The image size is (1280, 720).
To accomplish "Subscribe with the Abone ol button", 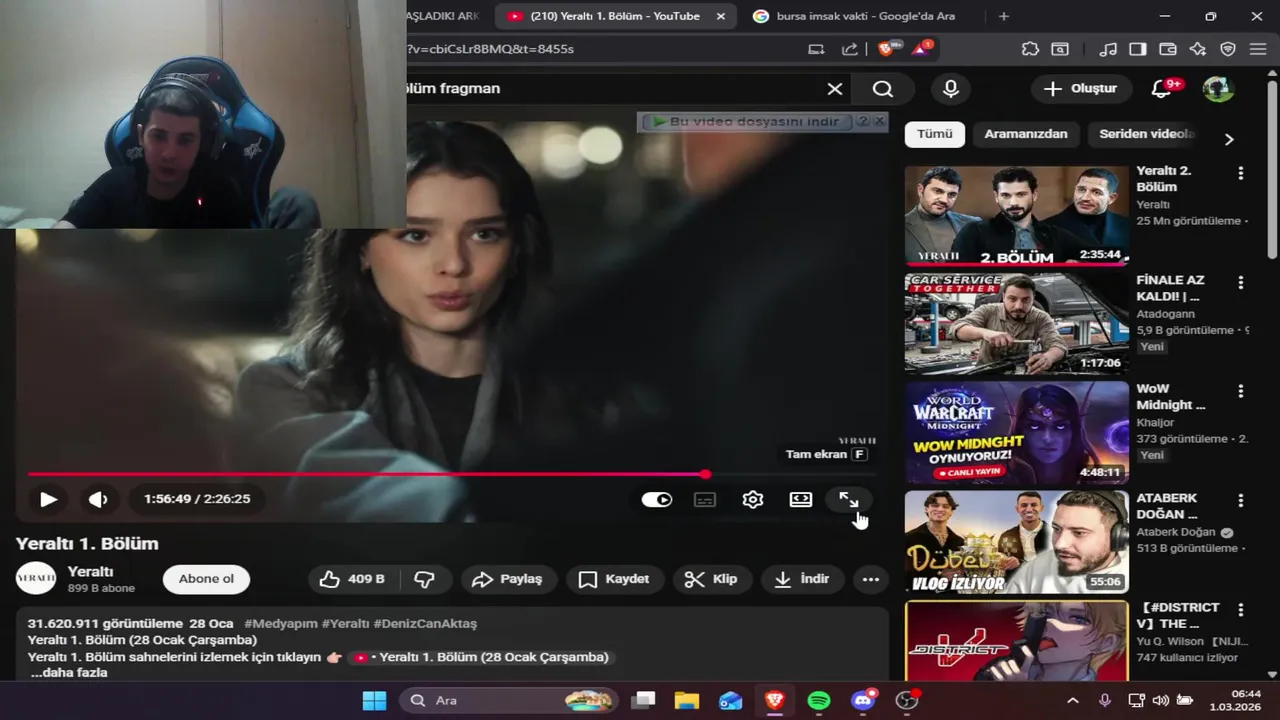I will 206,579.
